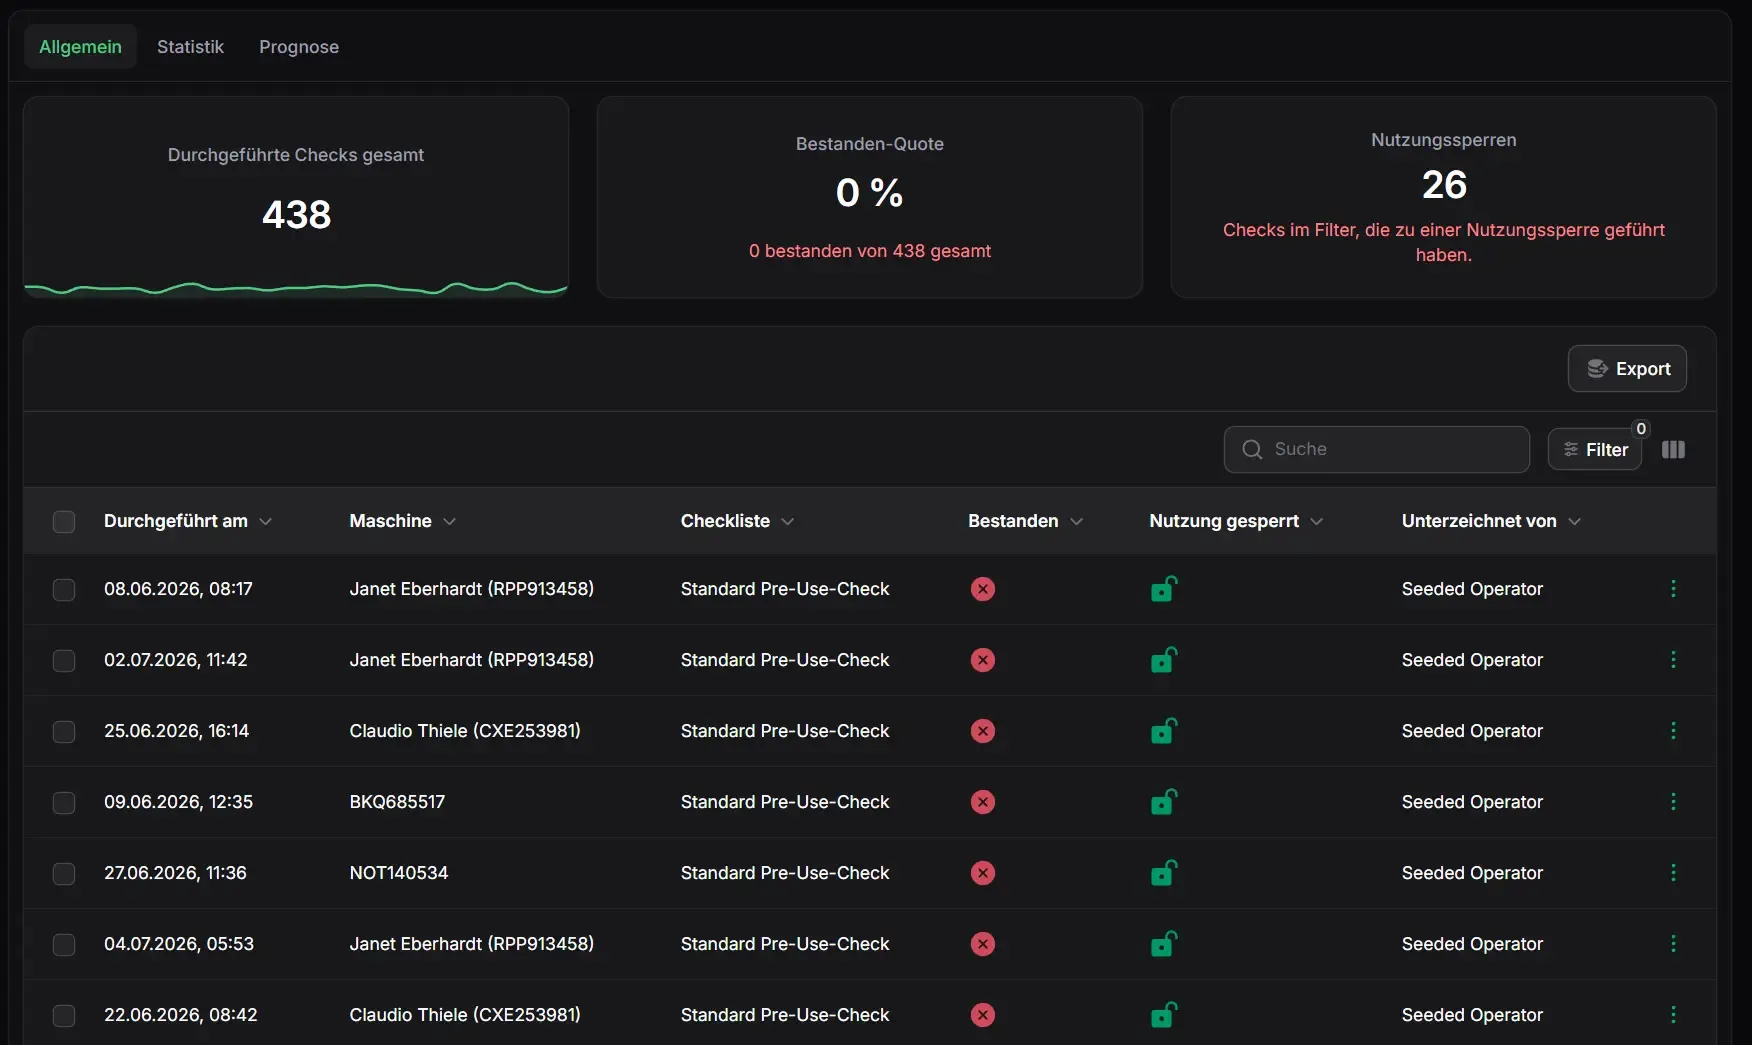Open the kebab menu for 22.06.2026 row

click(1673, 1015)
